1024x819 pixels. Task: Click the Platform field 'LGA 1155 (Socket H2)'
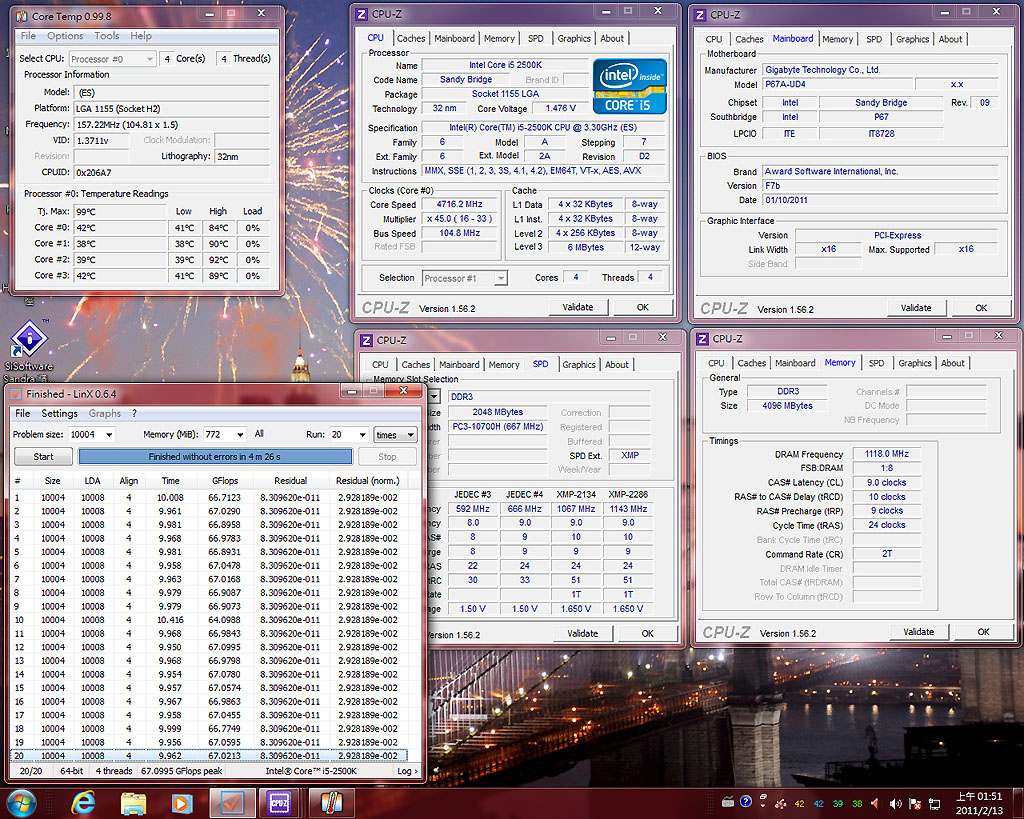click(x=172, y=108)
